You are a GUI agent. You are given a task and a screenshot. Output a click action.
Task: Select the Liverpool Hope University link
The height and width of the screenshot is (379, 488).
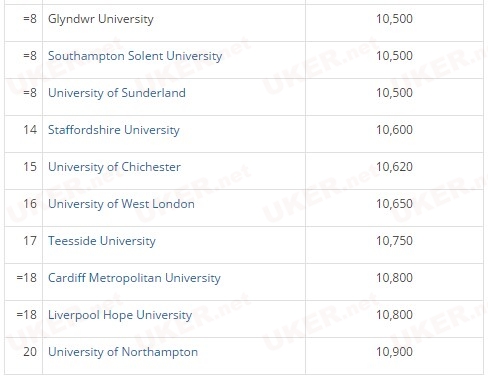point(120,315)
